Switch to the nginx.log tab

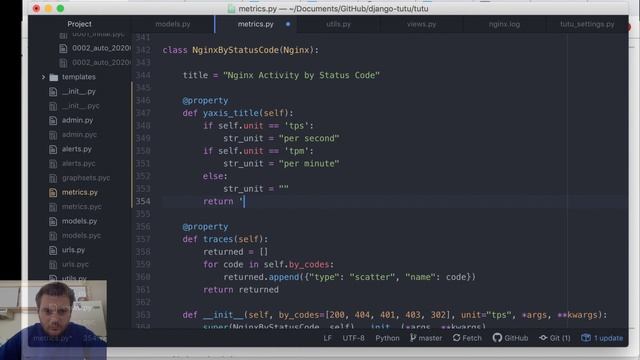pos(504,24)
